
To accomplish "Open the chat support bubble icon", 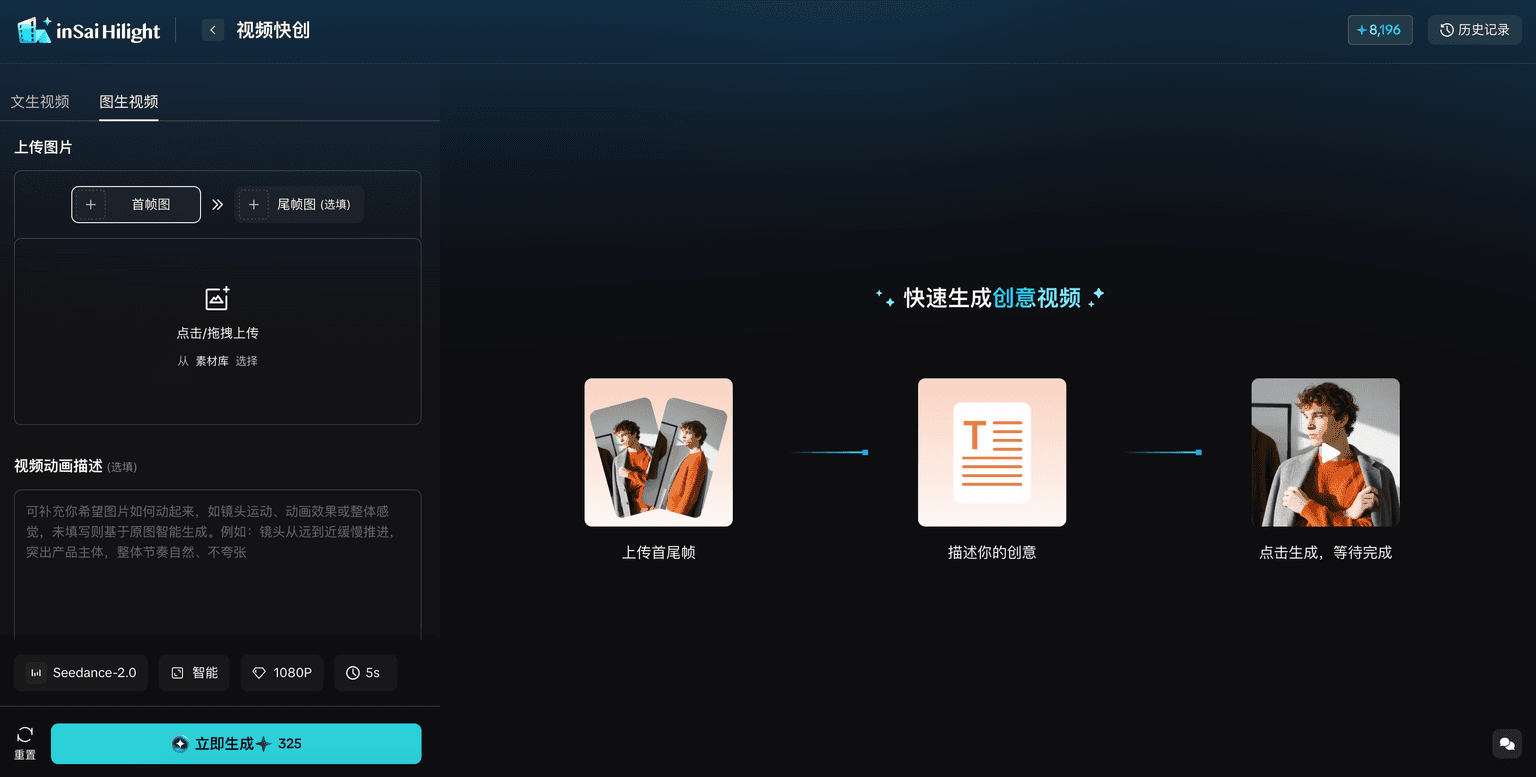I will 1507,744.
